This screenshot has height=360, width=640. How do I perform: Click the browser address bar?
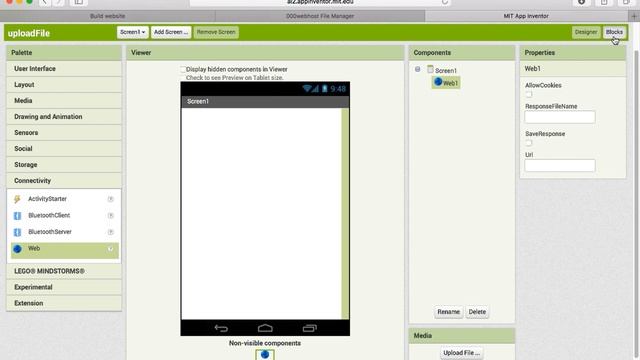[320, 2]
